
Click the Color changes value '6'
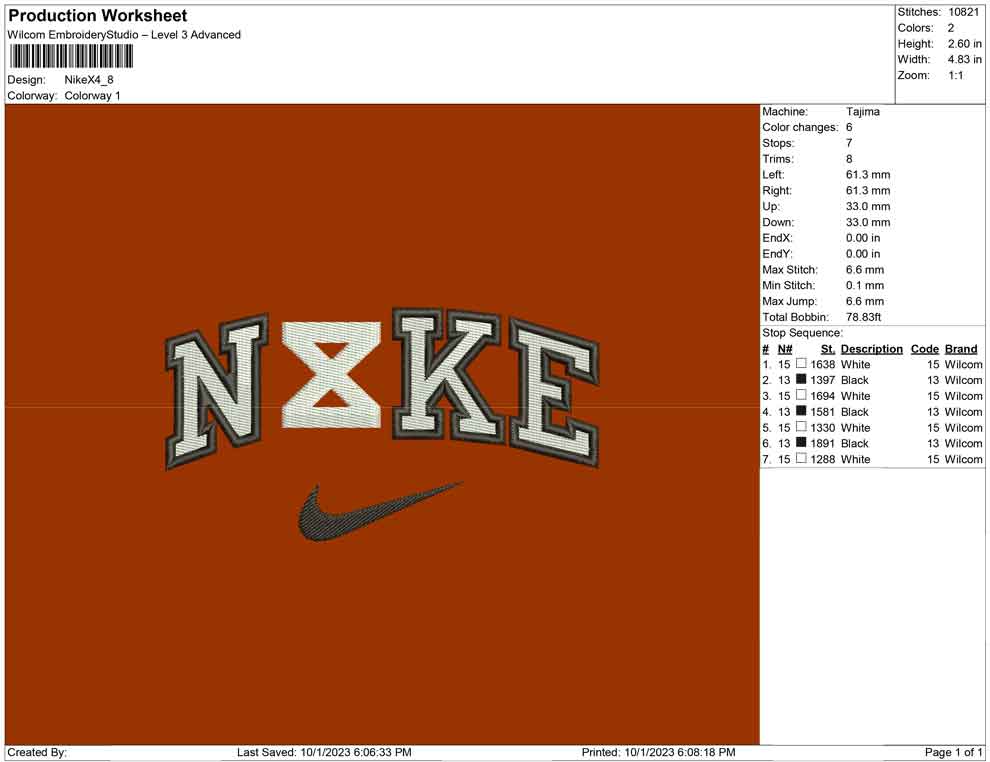pos(849,127)
